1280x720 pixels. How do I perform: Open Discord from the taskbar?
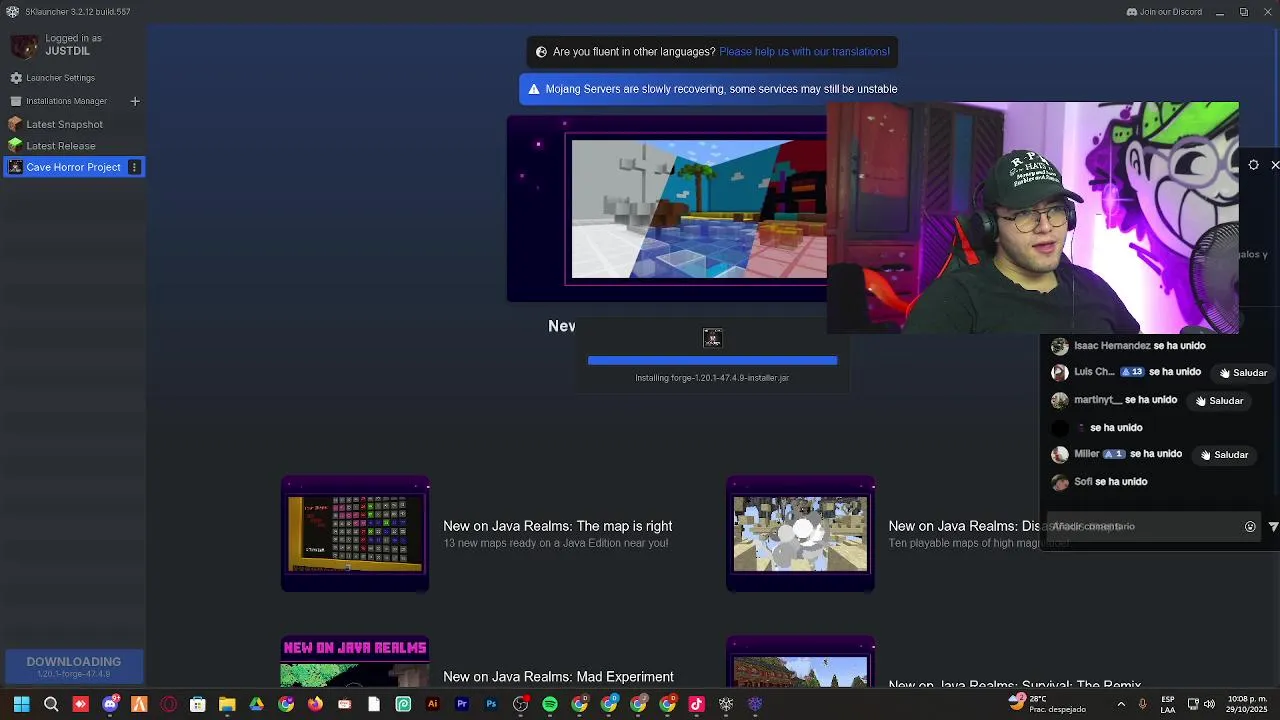[x=110, y=704]
